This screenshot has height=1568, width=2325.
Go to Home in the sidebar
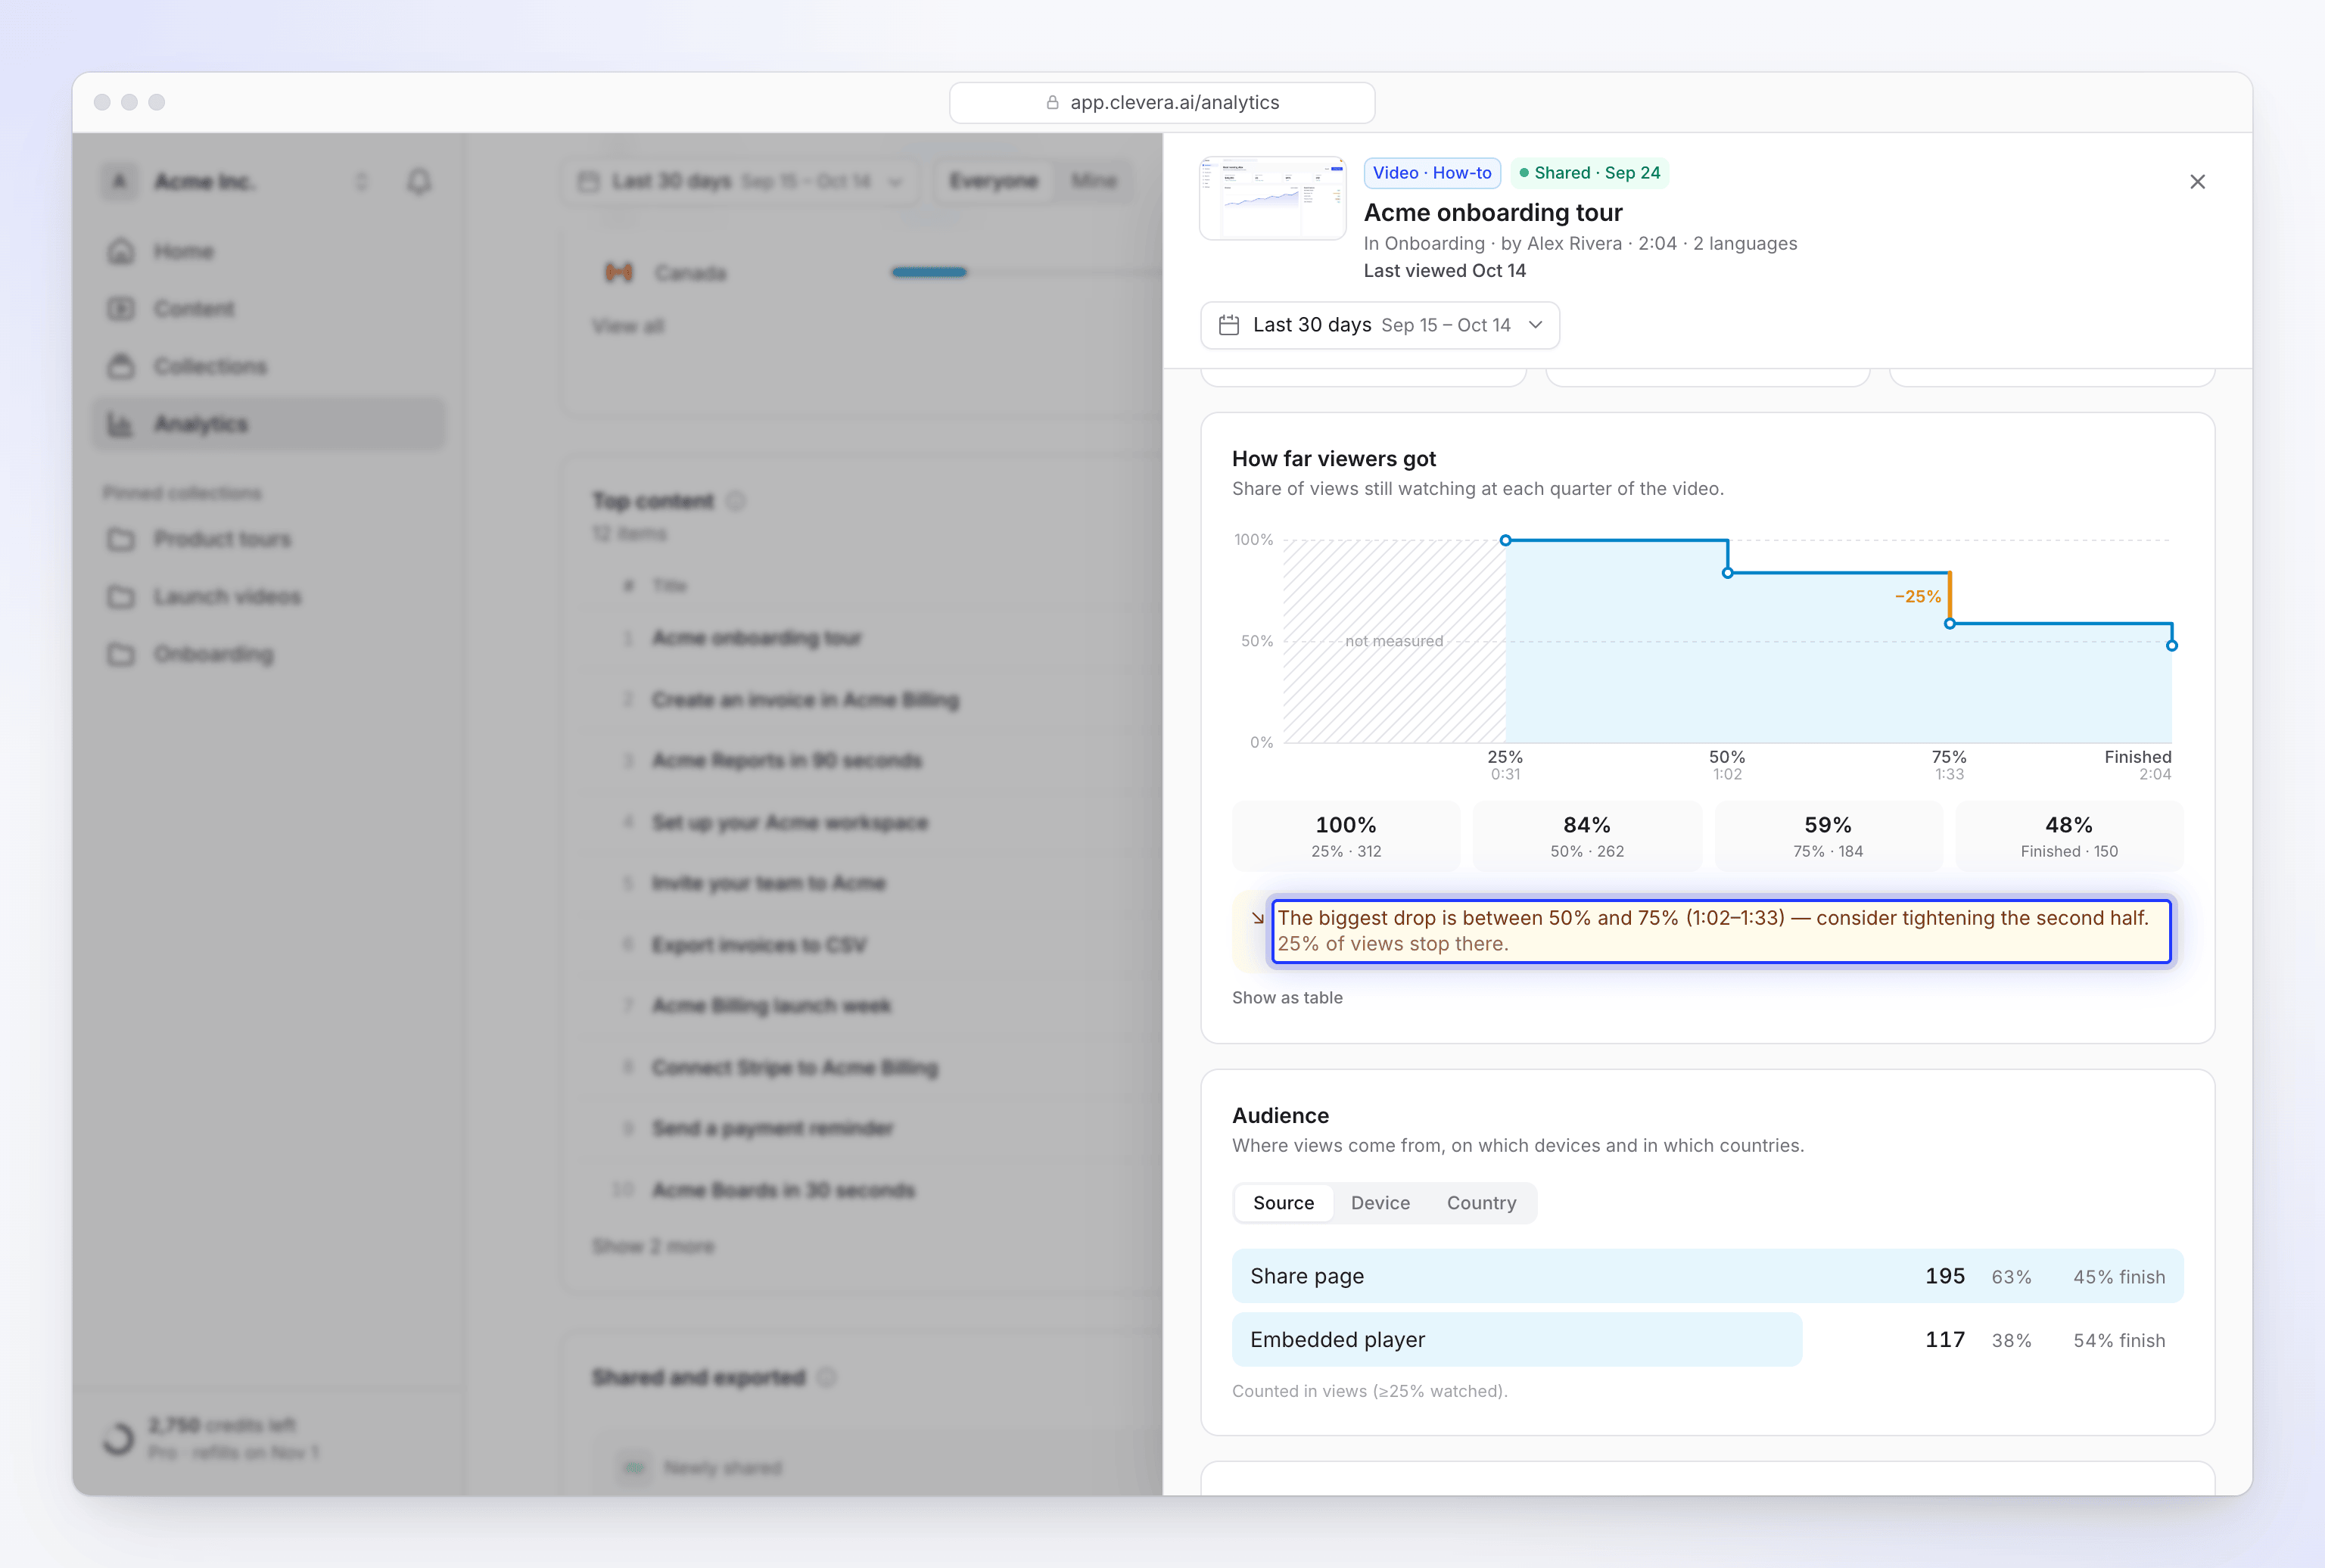(x=269, y=251)
